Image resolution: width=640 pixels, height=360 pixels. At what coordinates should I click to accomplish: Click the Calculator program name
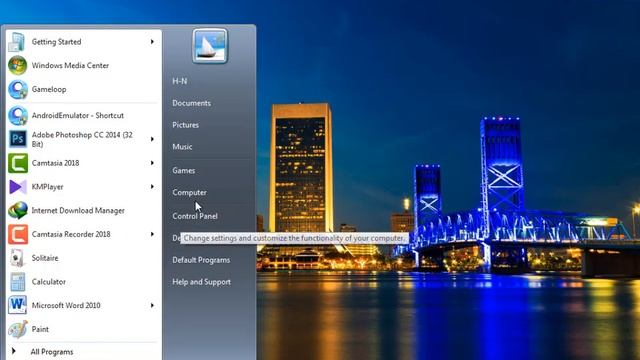[49, 282]
